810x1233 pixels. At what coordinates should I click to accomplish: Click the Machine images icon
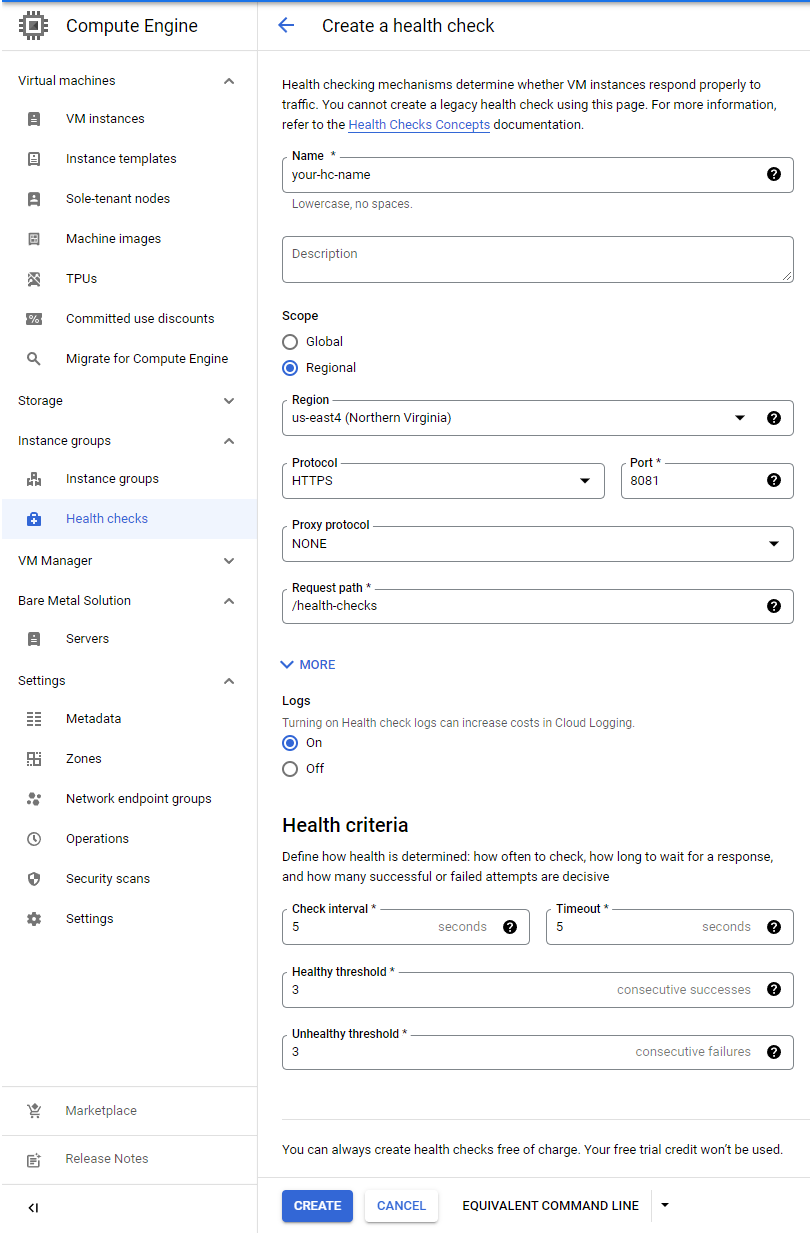(34, 239)
